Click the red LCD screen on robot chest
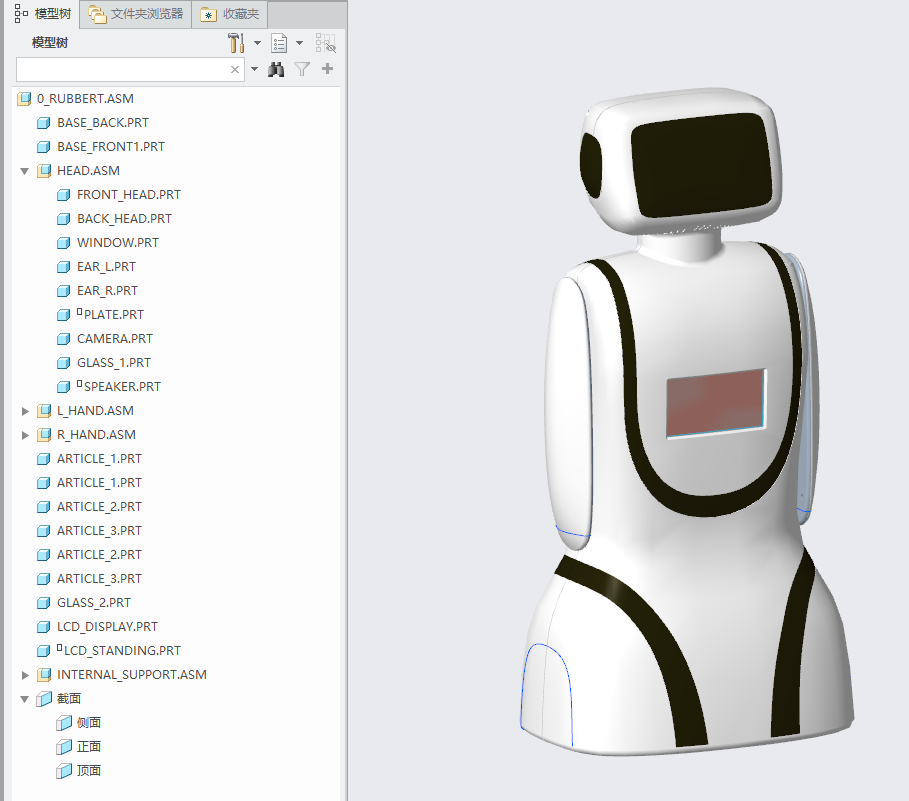The height and width of the screenshot is (801, 909). point(716,403)
